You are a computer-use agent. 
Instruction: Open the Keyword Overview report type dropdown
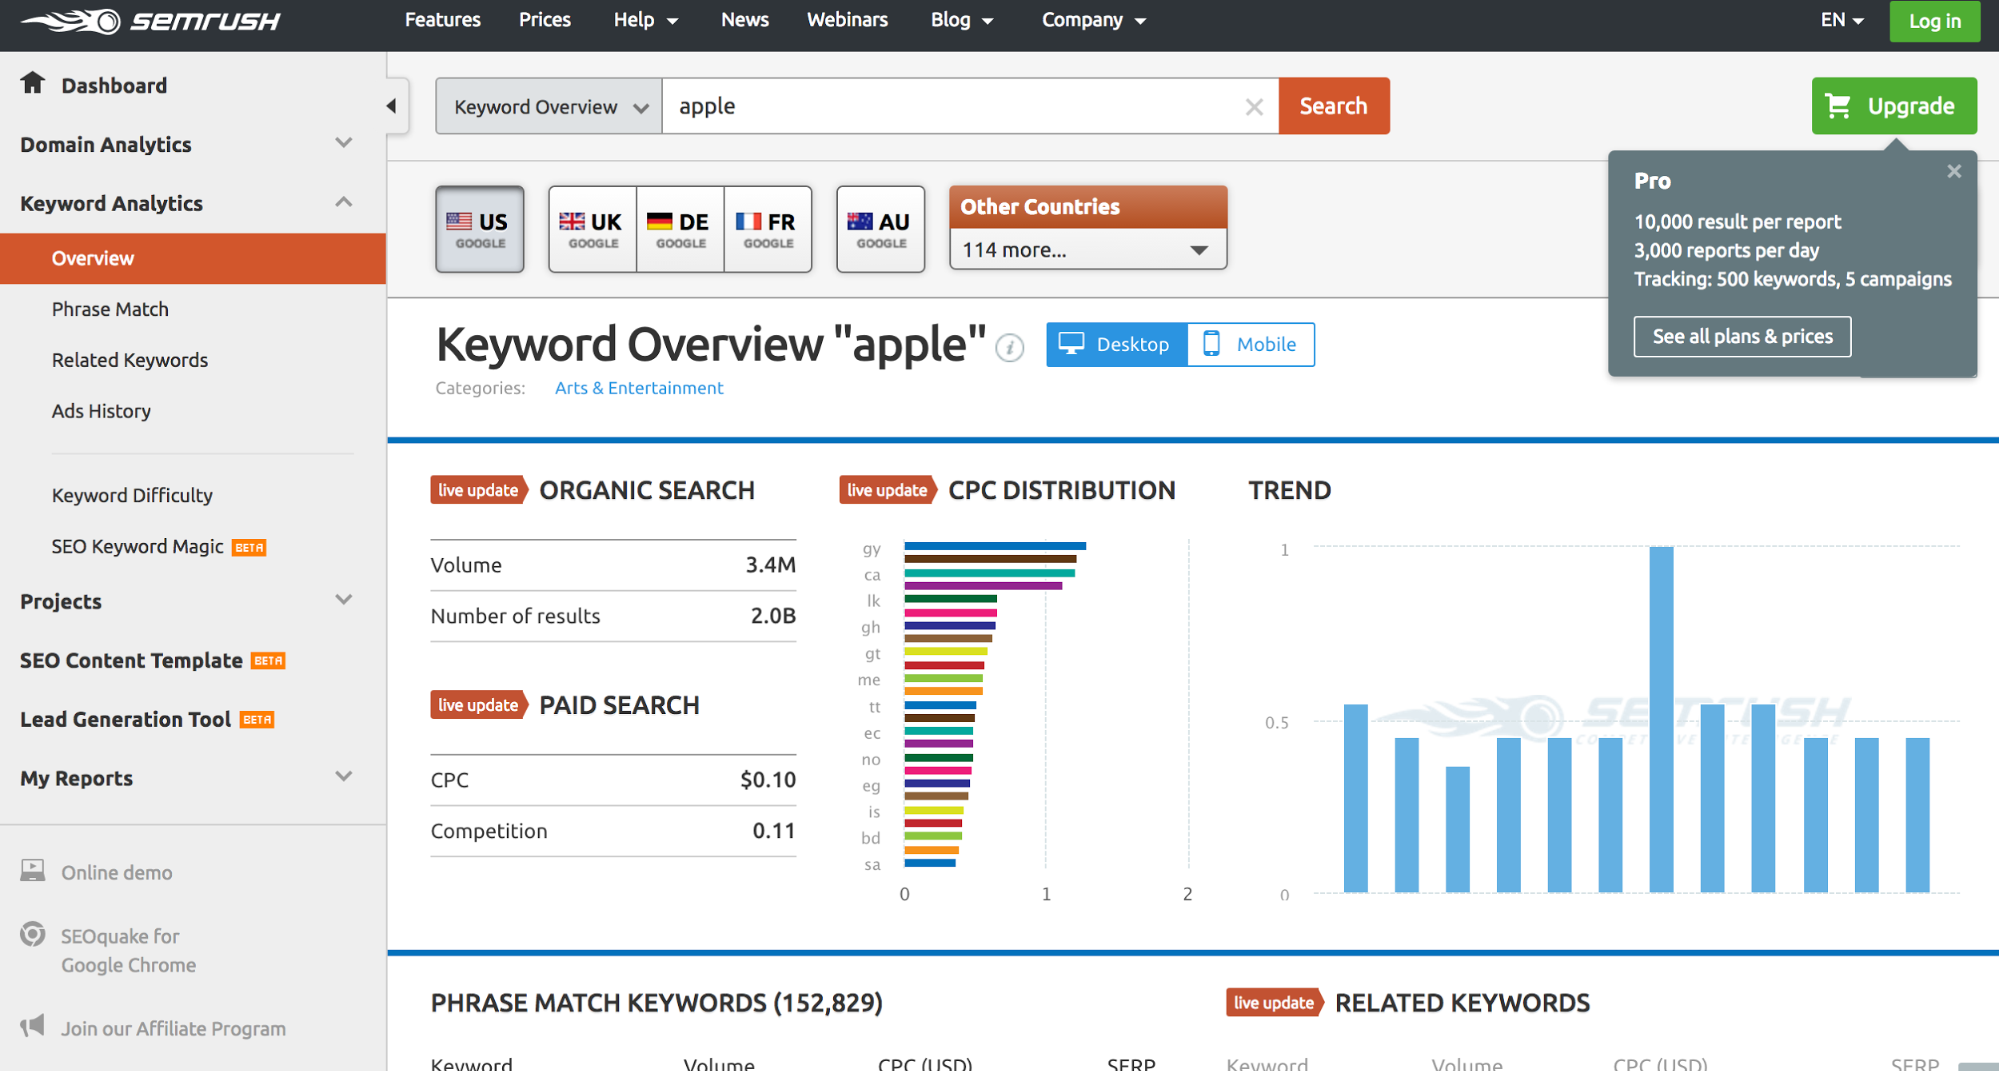[x=549, y=106]
